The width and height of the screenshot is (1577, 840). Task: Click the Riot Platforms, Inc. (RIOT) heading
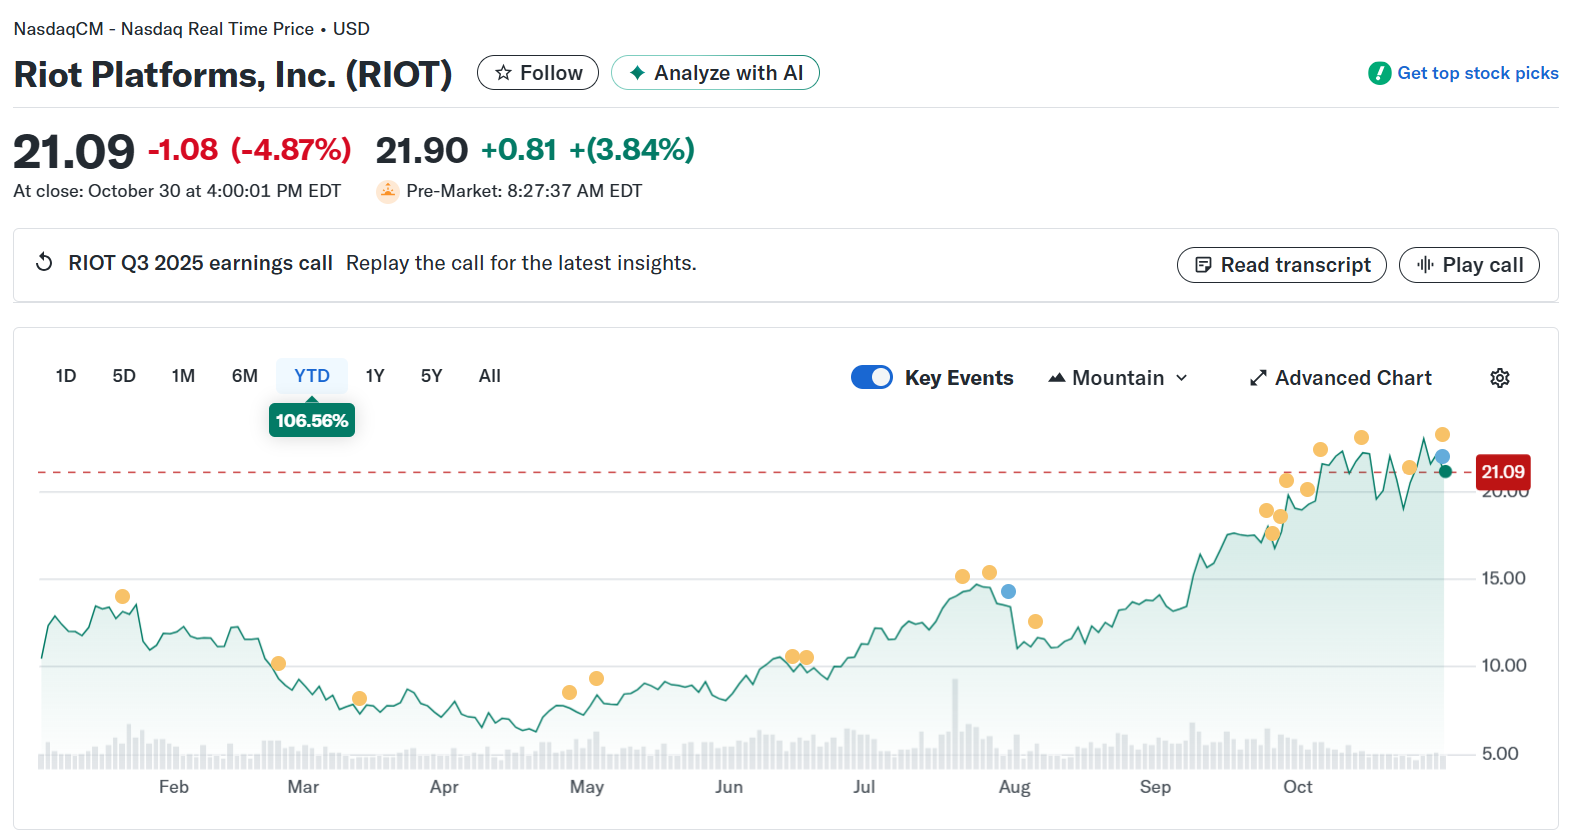click(x=233, y=74)
